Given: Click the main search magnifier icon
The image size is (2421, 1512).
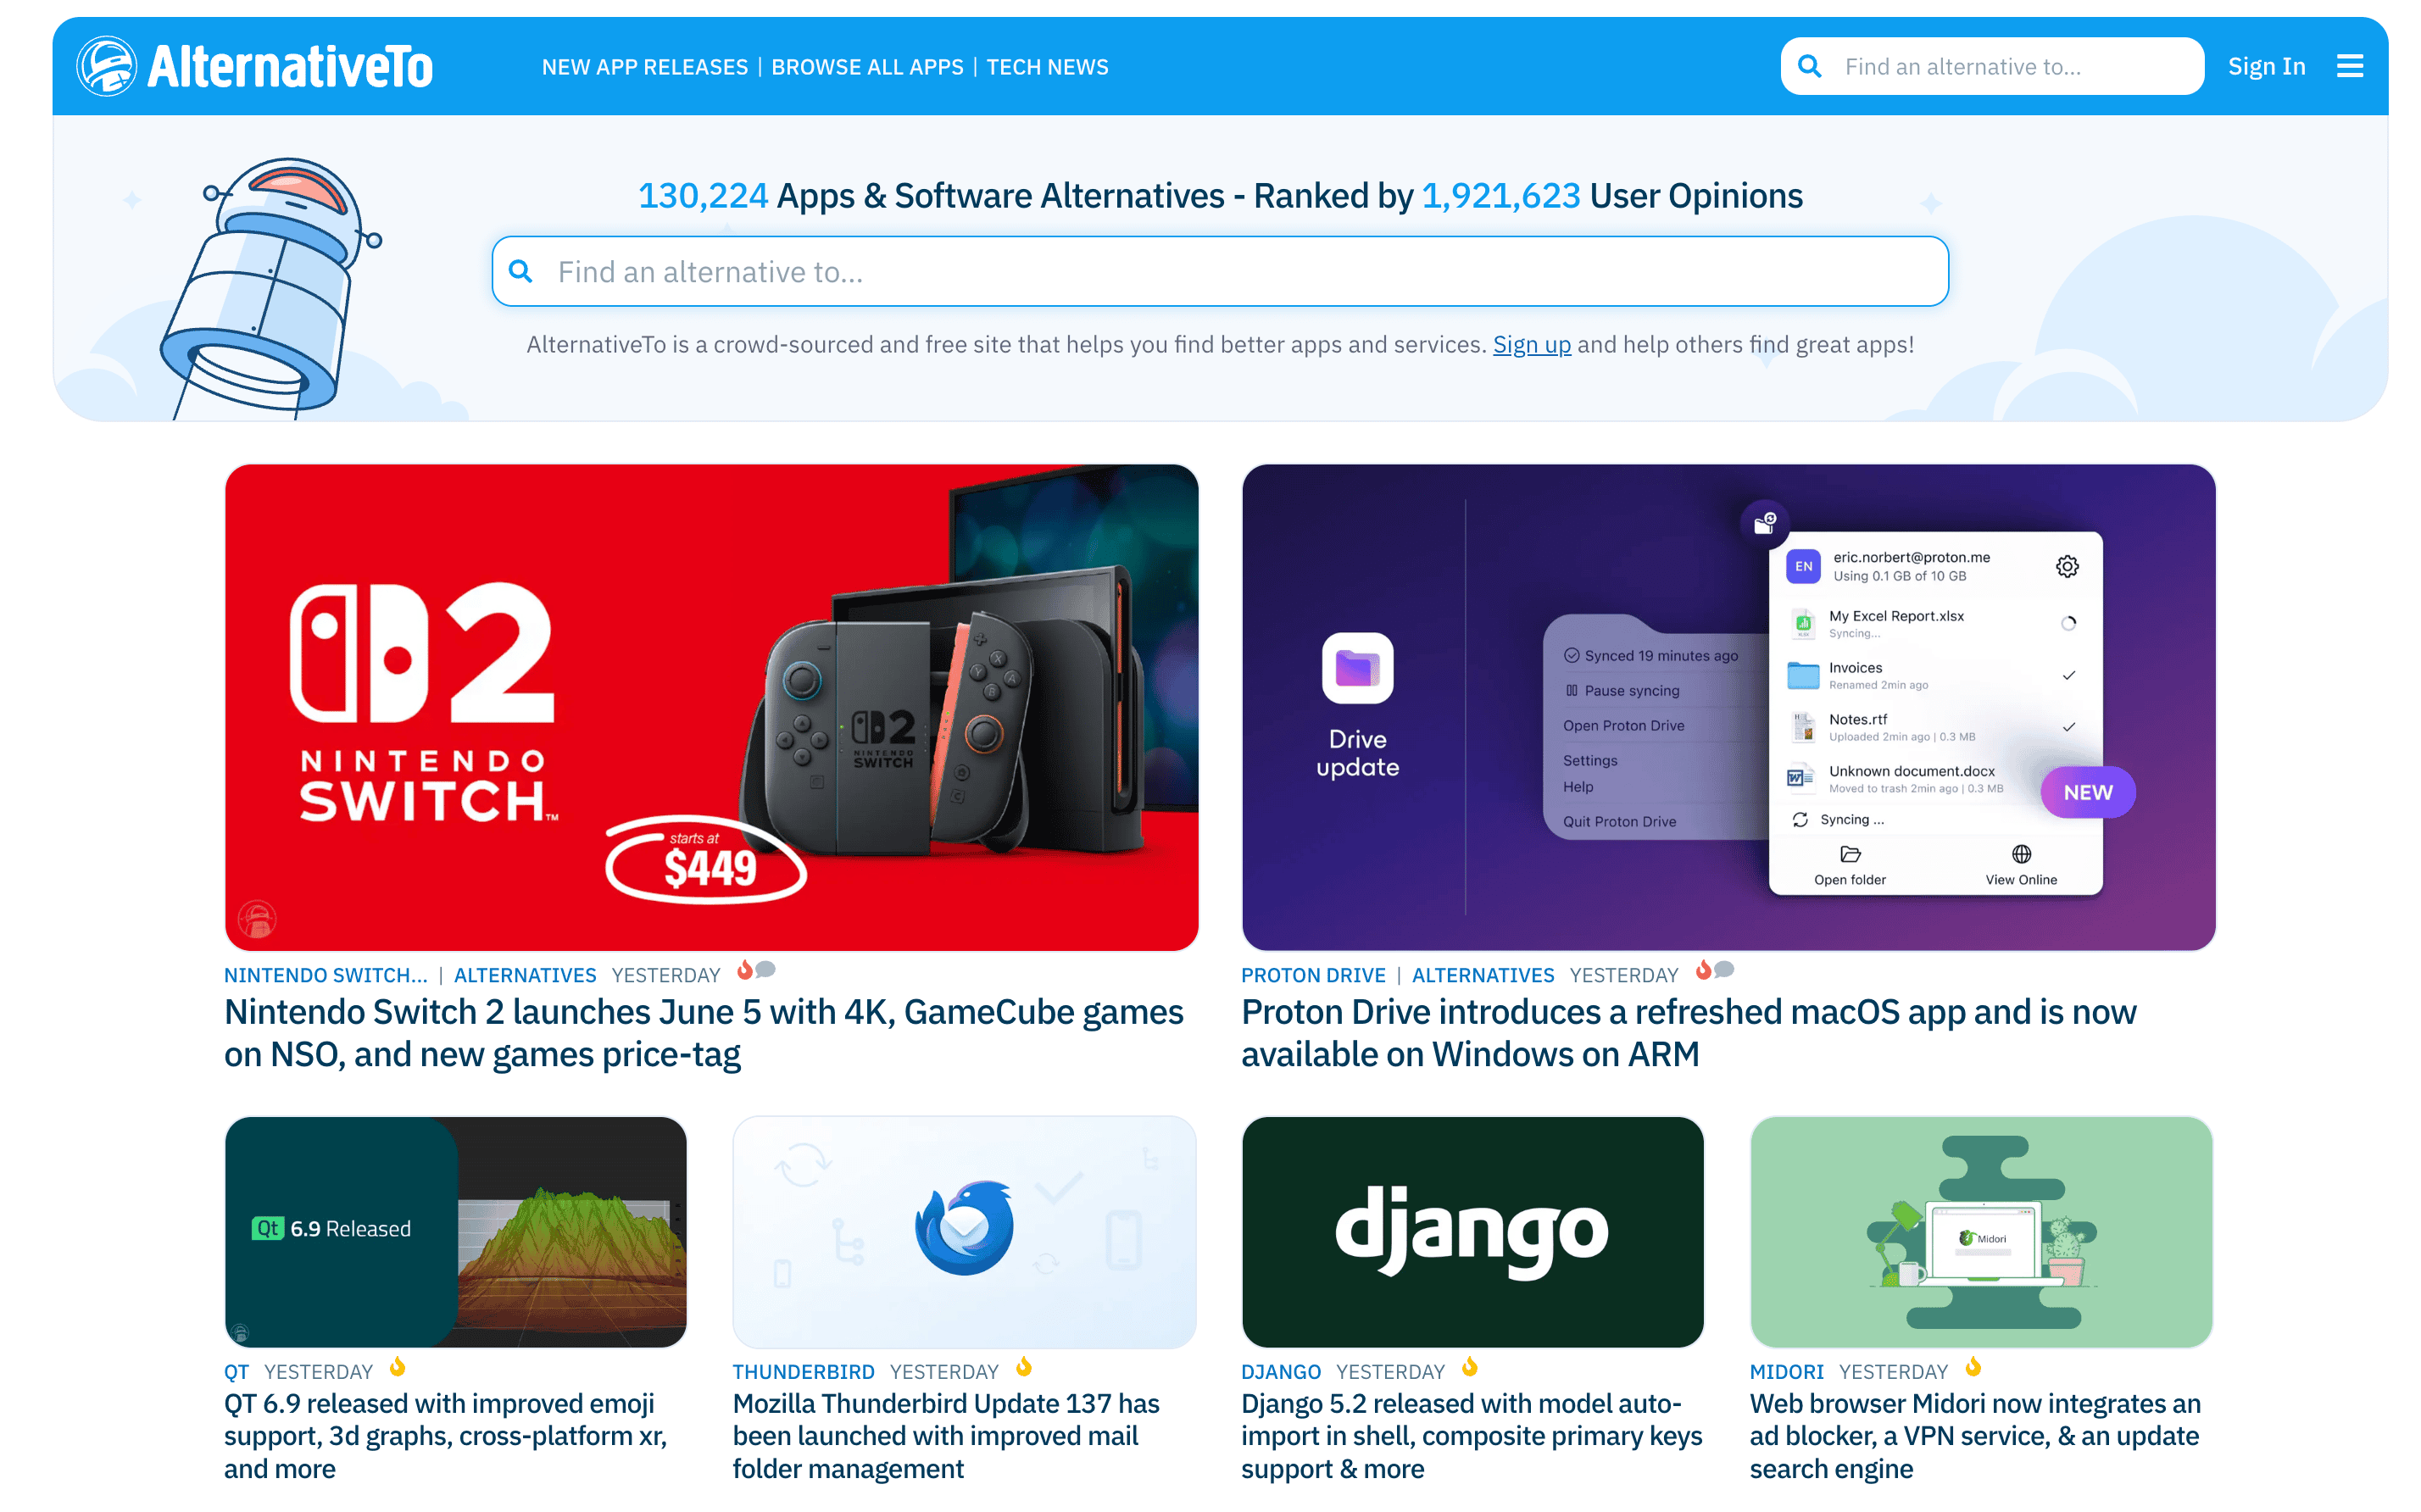Looking at the screenshot, I should 521,271.
